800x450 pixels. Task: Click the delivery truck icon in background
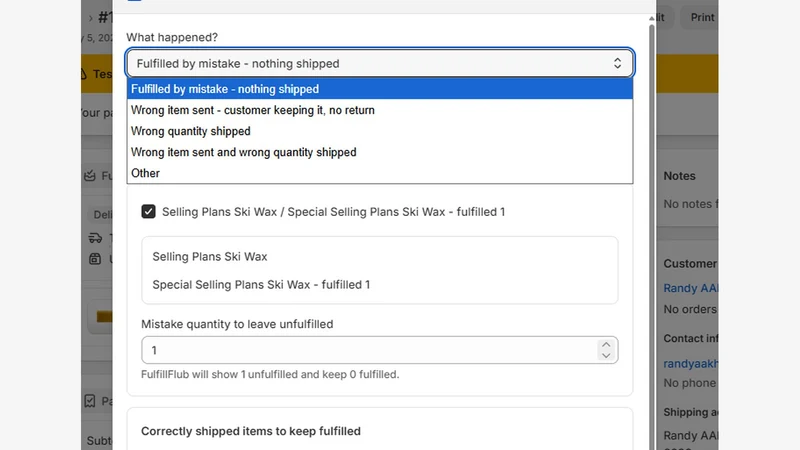point(95,238)
